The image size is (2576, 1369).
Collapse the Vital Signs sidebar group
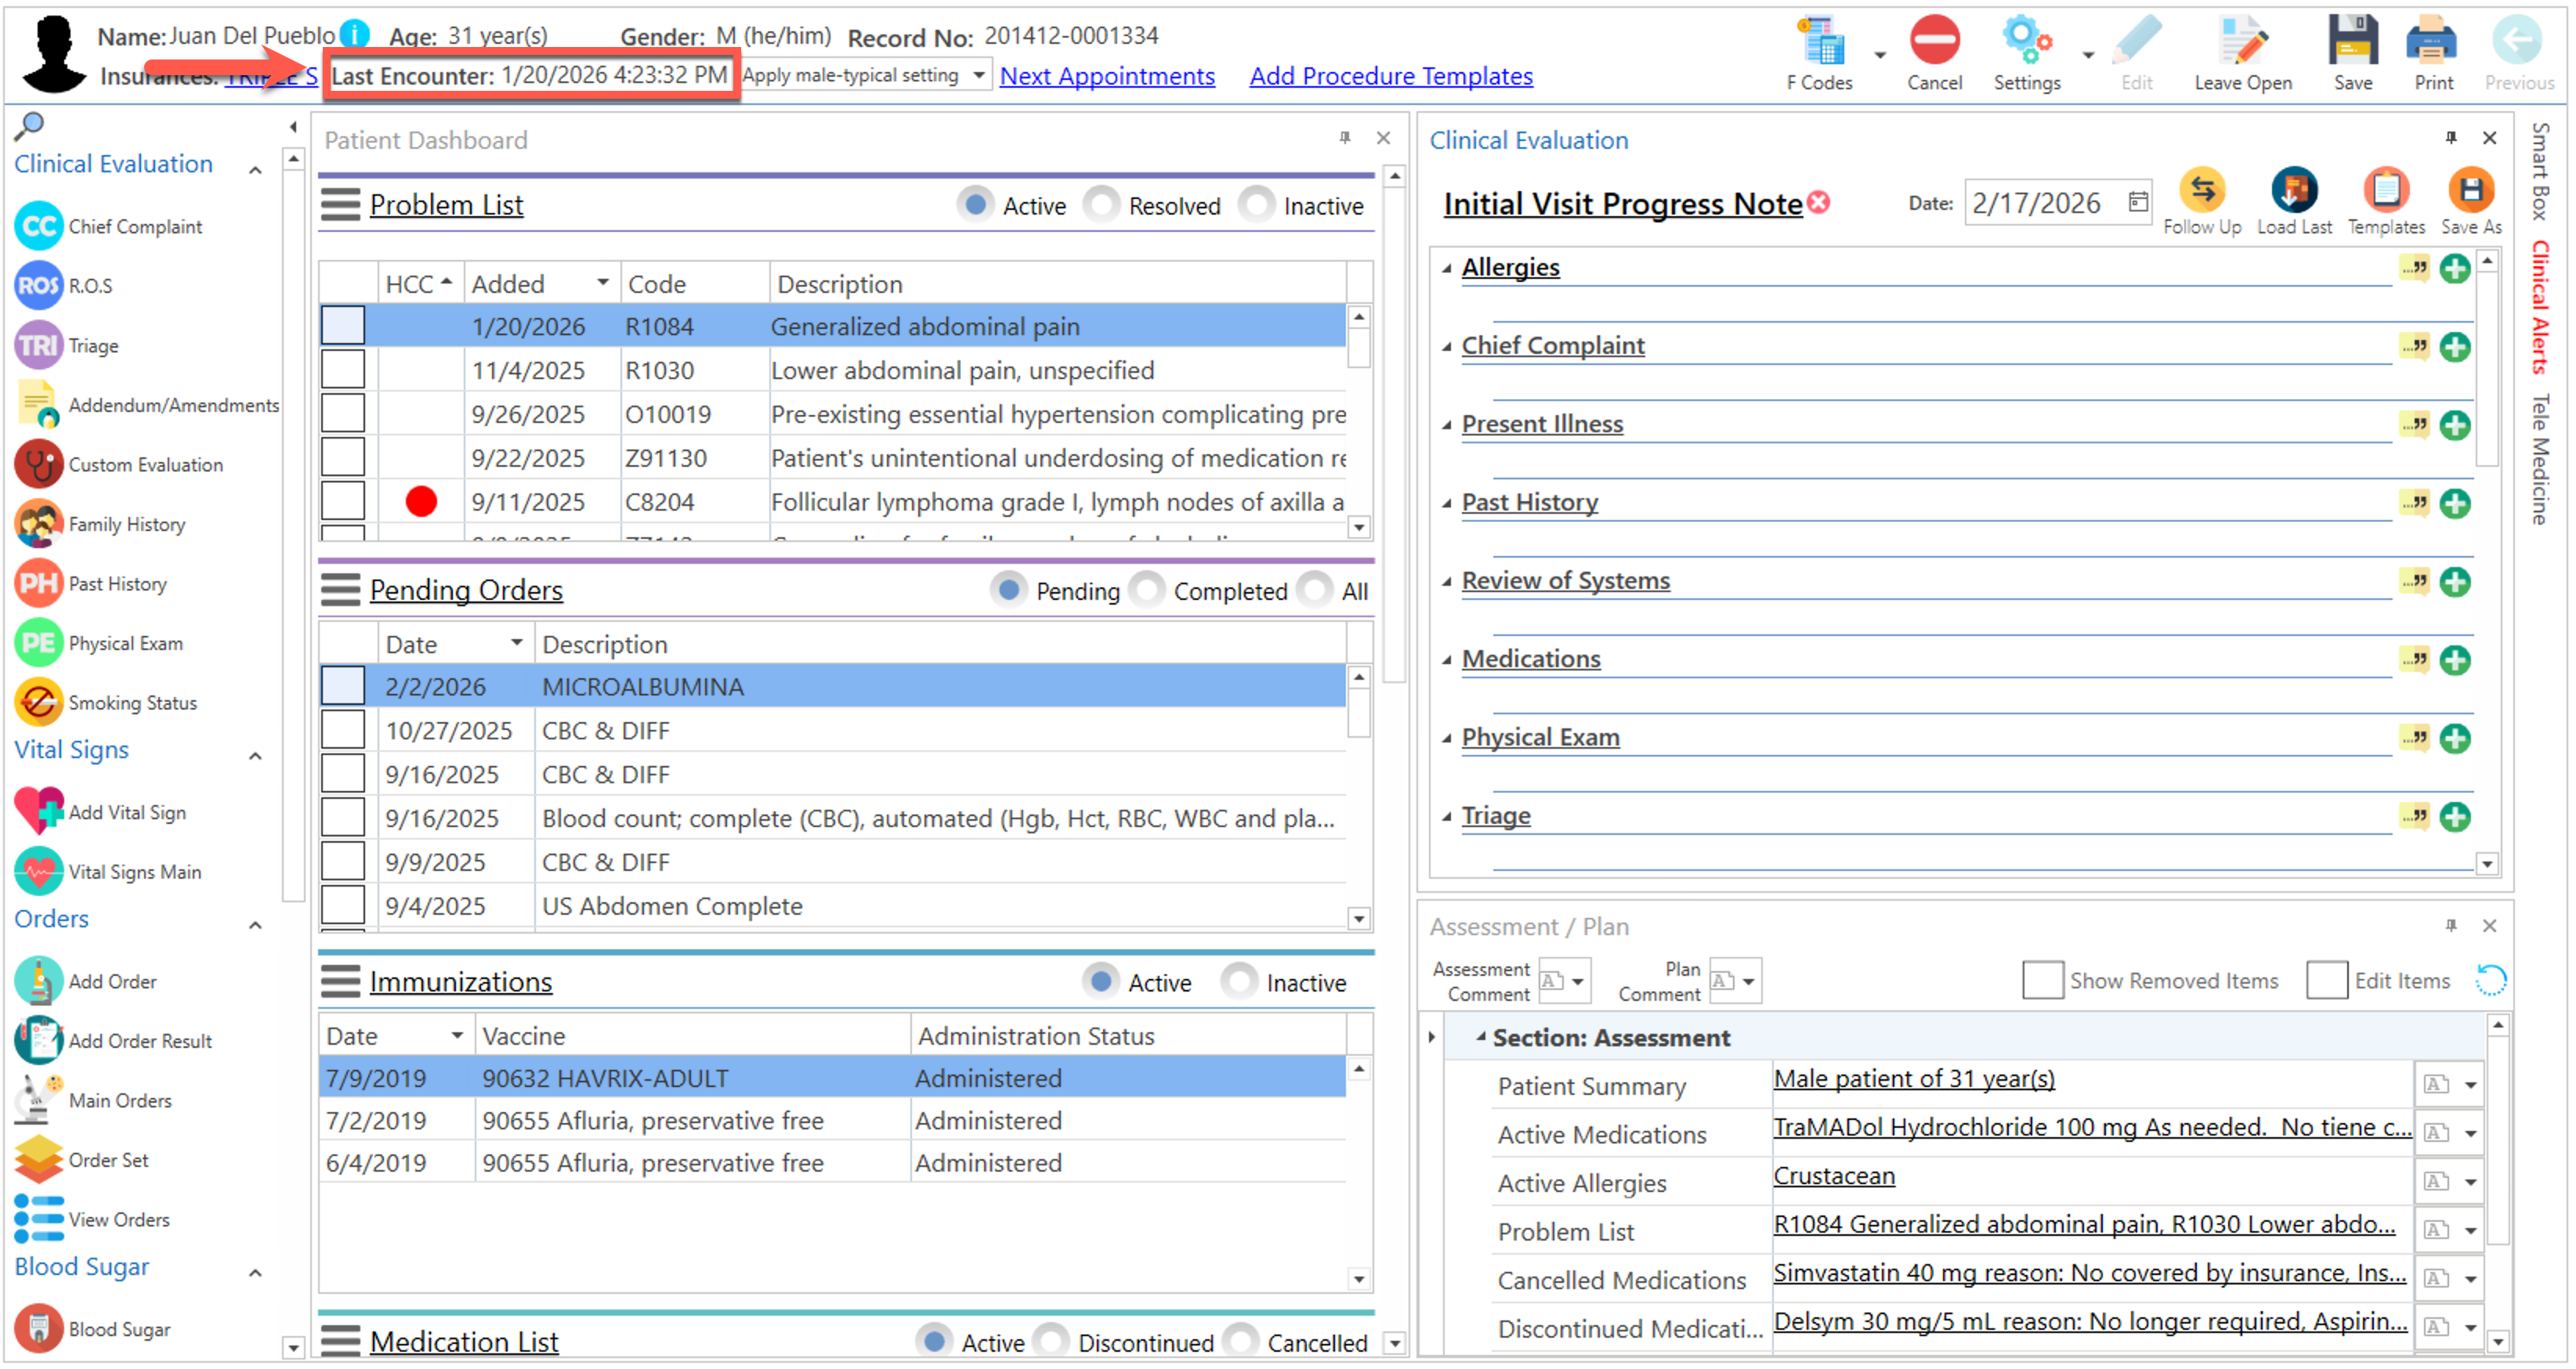tap(255, 756)
